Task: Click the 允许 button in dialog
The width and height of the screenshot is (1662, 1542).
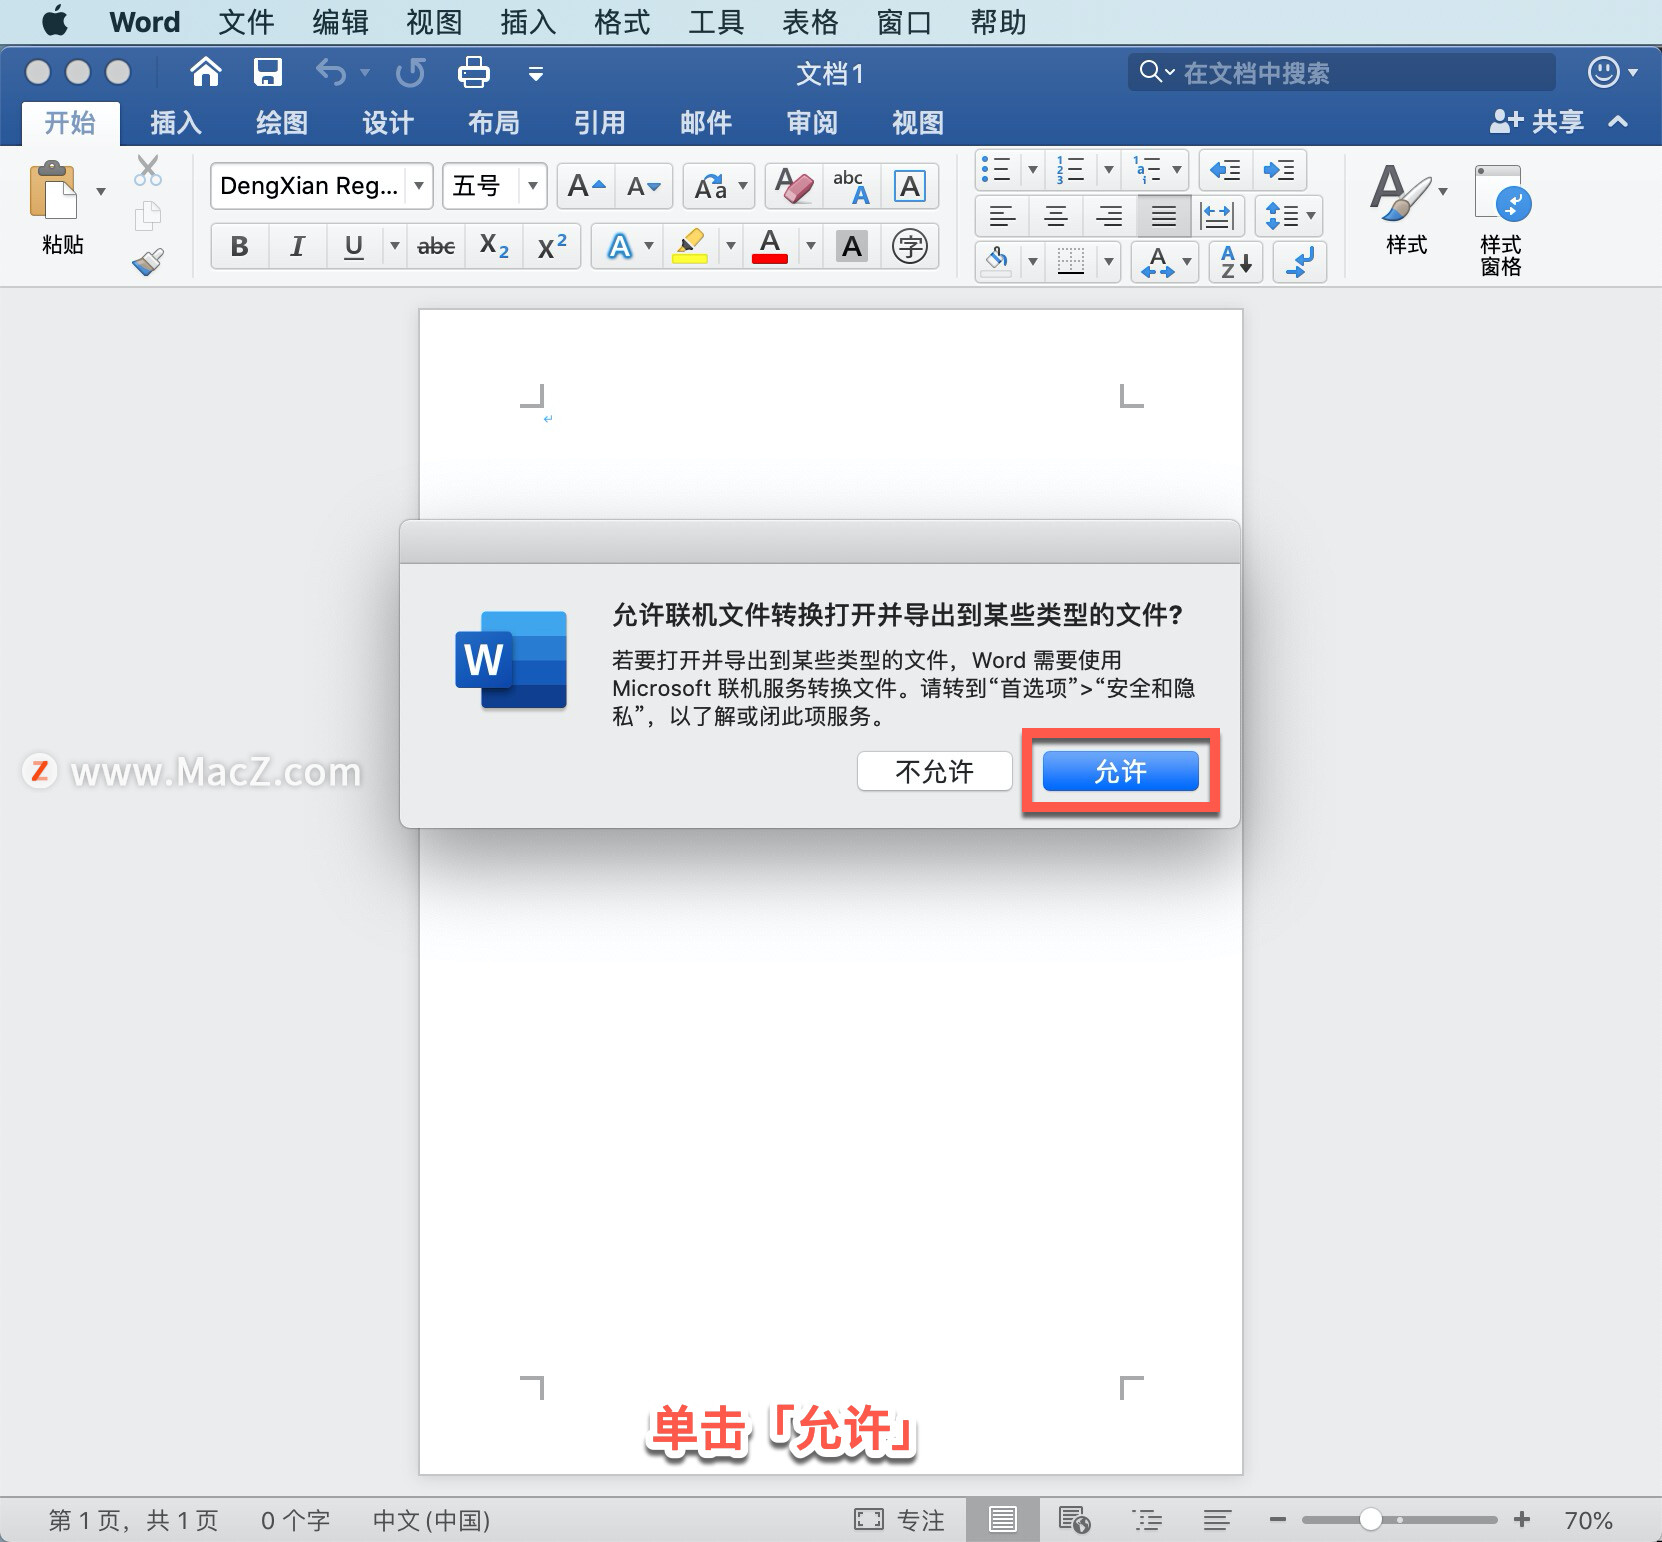Action: click(x=1120, y=771)
